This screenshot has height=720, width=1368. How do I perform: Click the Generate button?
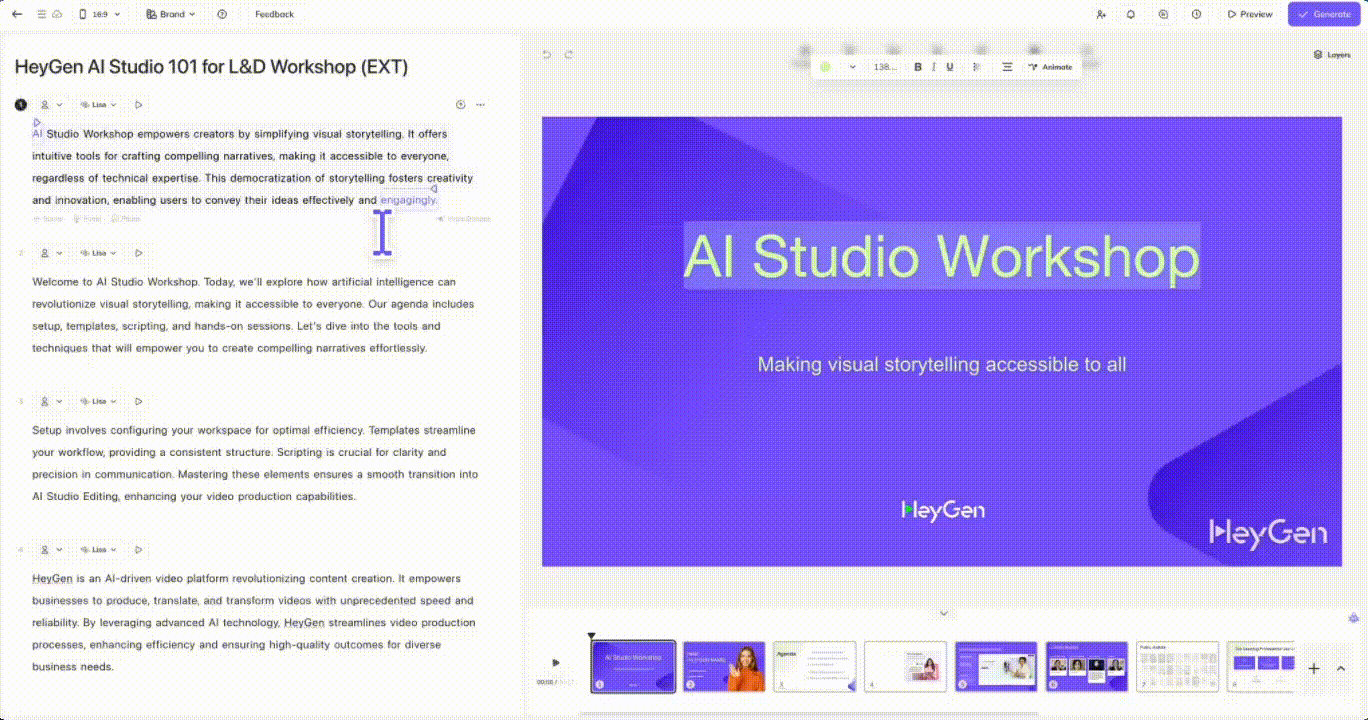(1324, 14)
